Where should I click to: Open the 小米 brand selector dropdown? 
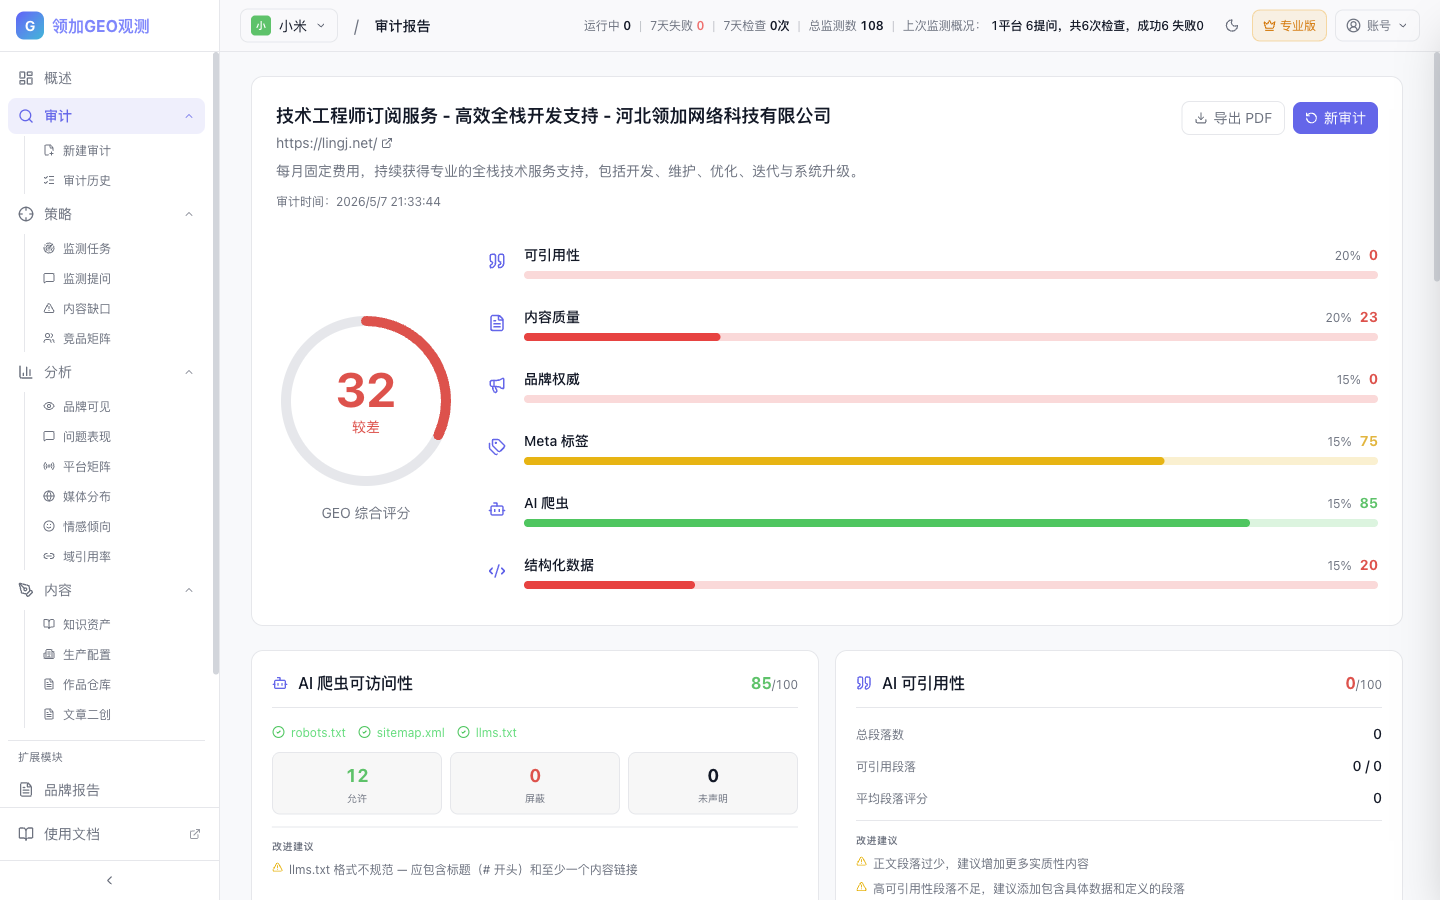click(289, 26)
